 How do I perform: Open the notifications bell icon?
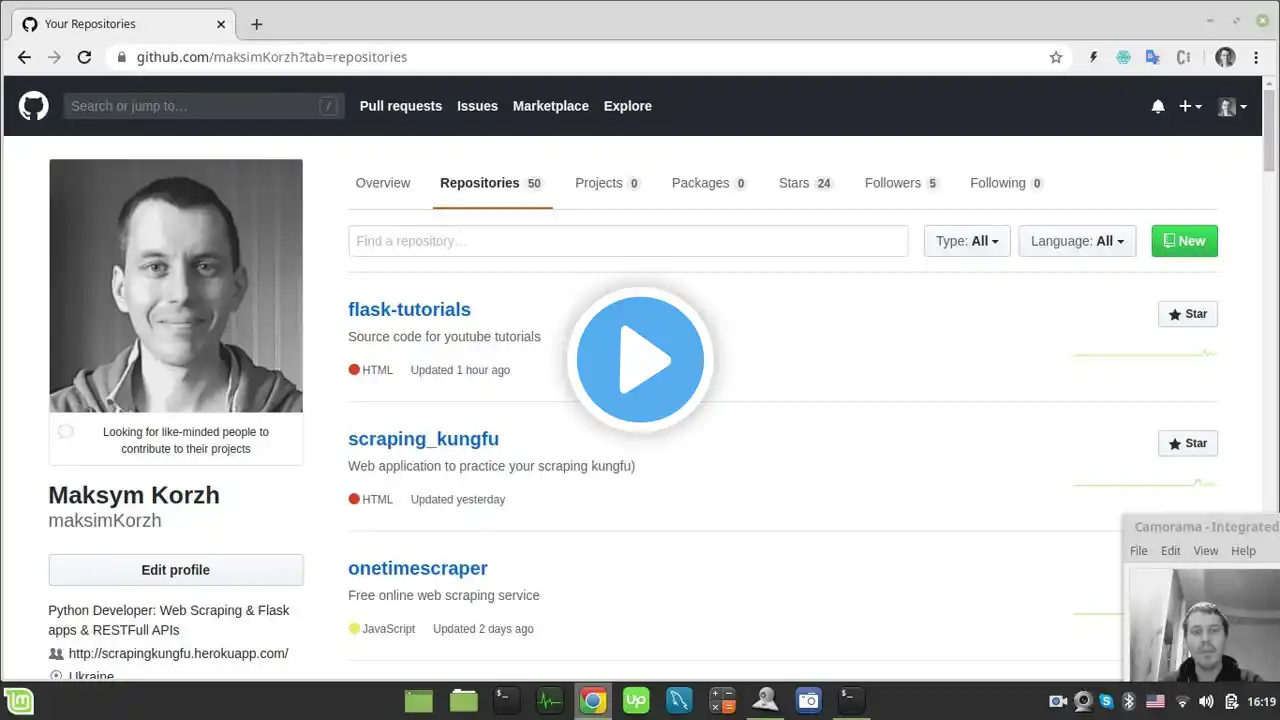point(1158,106)
